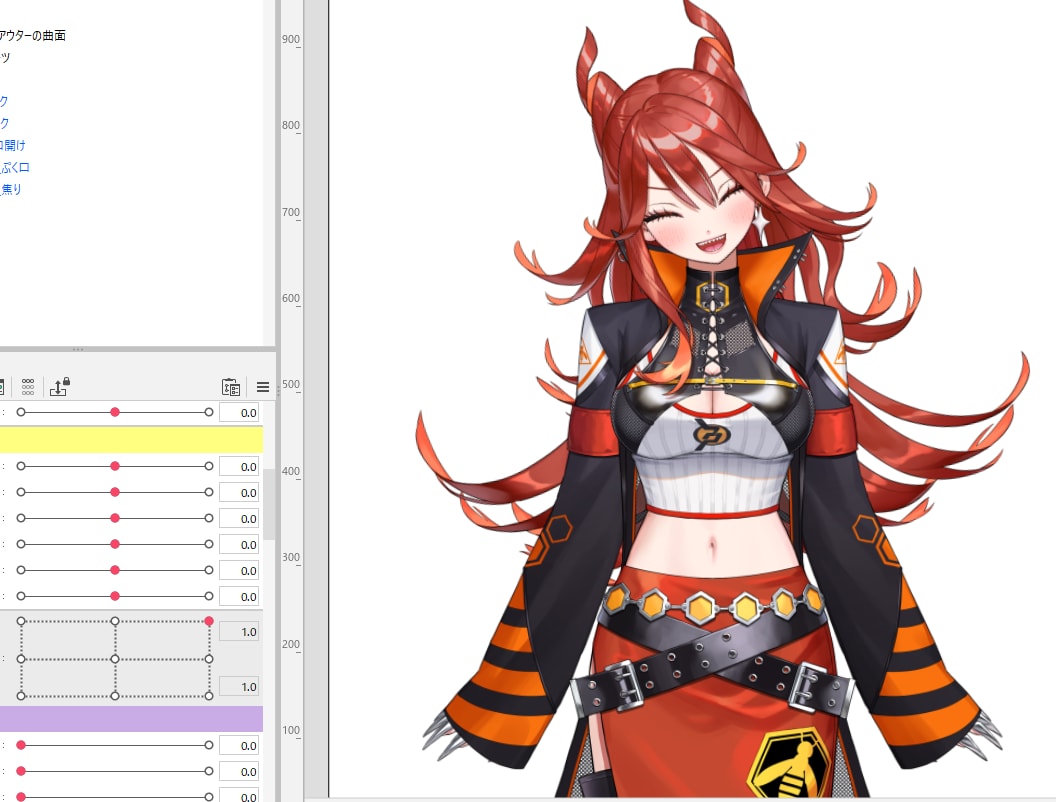Click the center key point of the 2D grid
This screenshot has height=802, width=1056.
point(115,659)
